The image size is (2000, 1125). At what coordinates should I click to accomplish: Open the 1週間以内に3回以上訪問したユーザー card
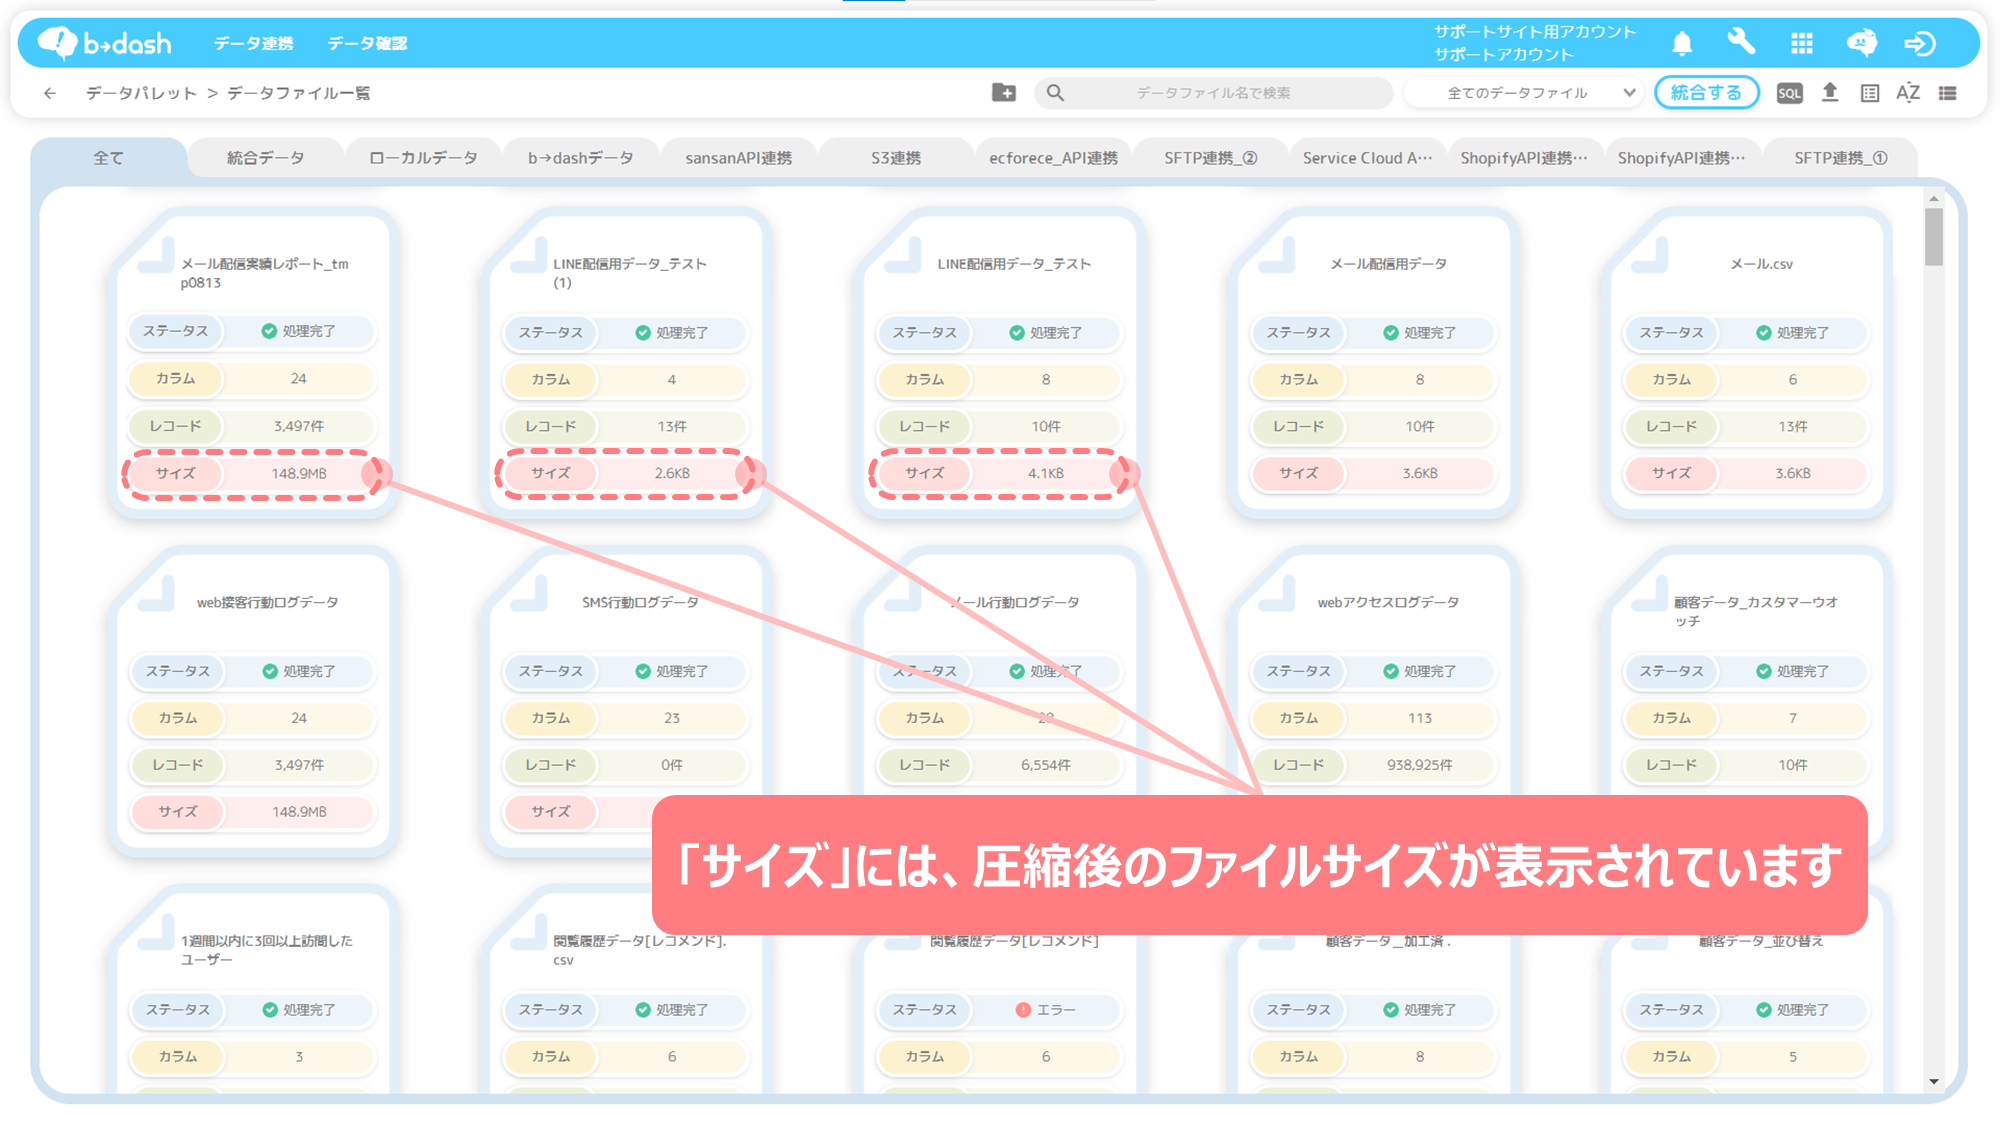pyautogui.click(x=252, y=990)
